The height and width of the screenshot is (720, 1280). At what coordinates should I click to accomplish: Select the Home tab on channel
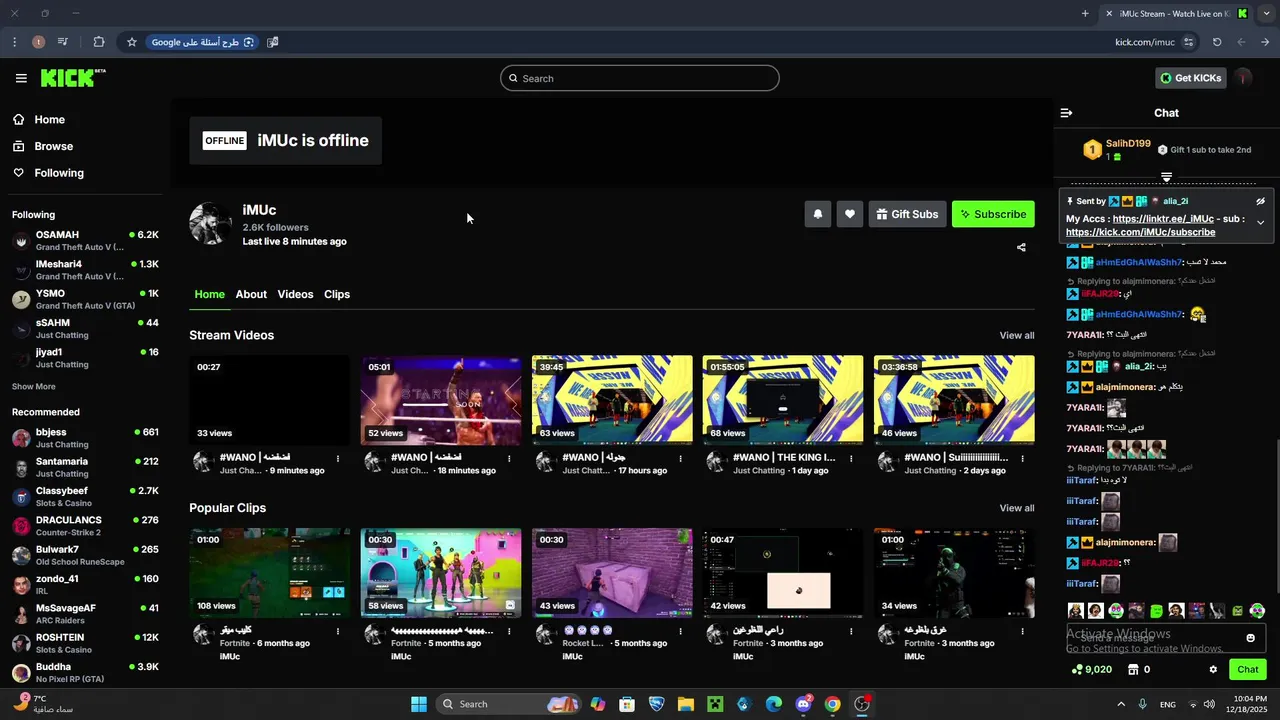tap(209, 294)
